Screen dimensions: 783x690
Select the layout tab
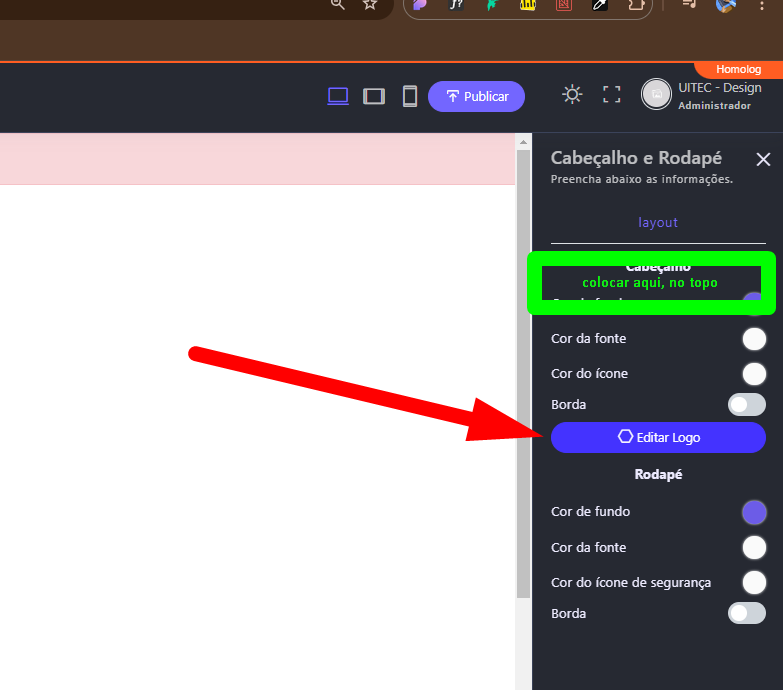(658, 222)
